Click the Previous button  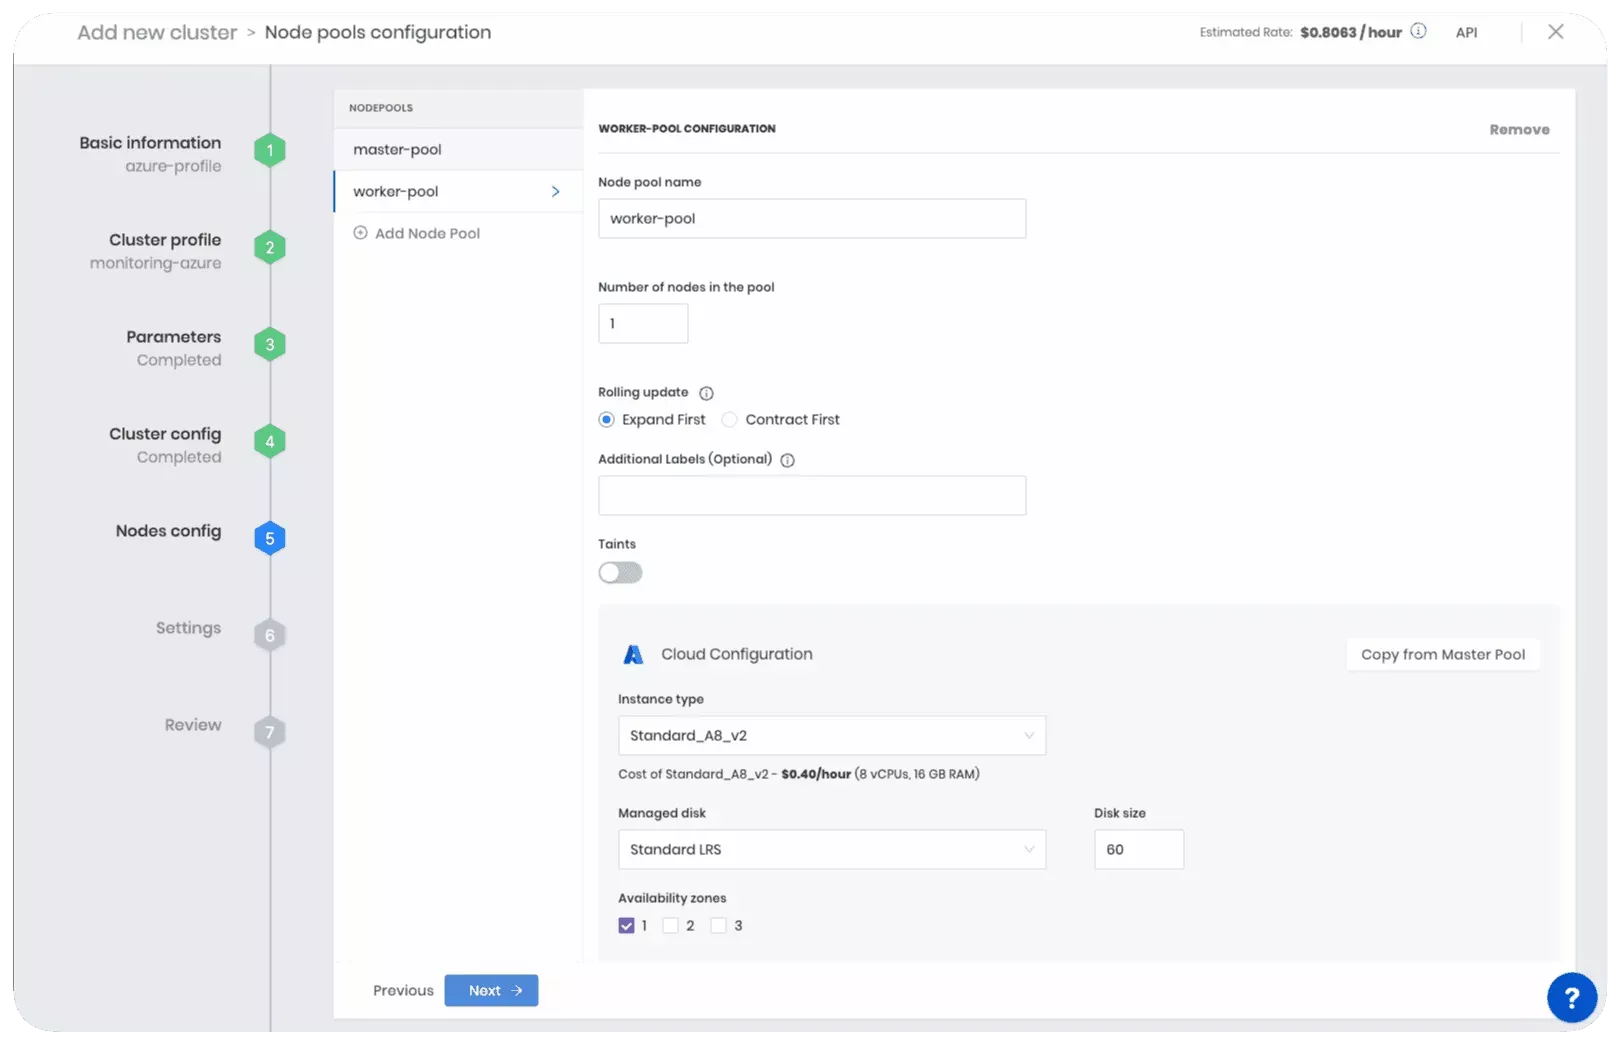pos(403,991)
